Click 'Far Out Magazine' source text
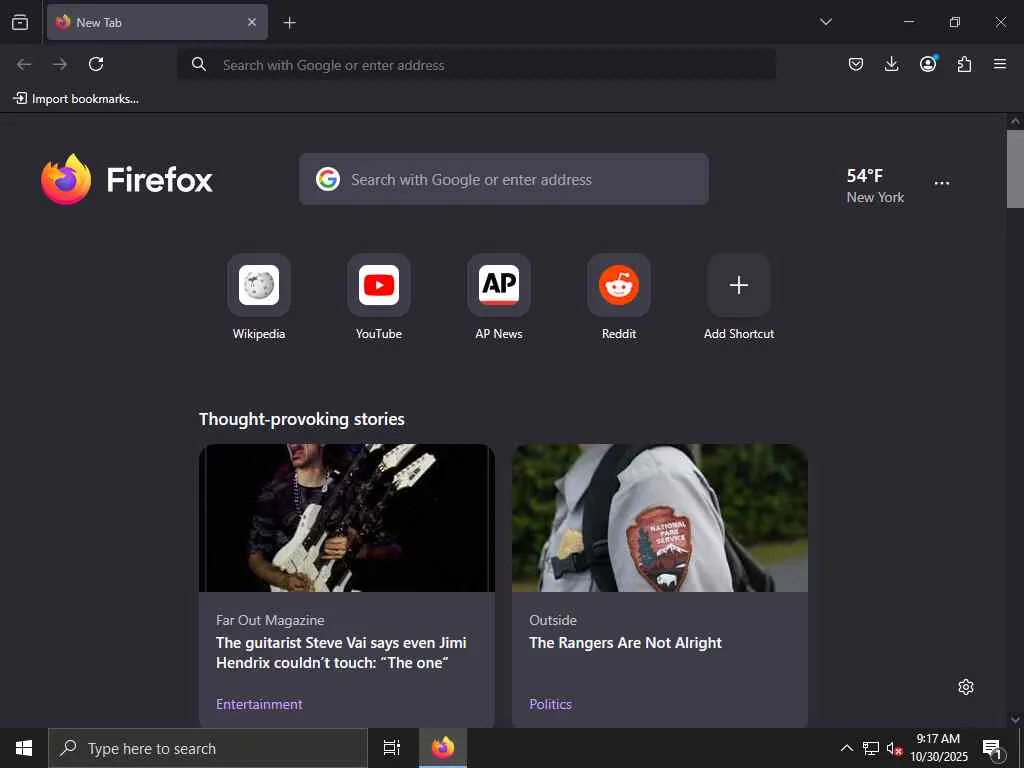The image size is (1024, 768). (x=270, y=620)
